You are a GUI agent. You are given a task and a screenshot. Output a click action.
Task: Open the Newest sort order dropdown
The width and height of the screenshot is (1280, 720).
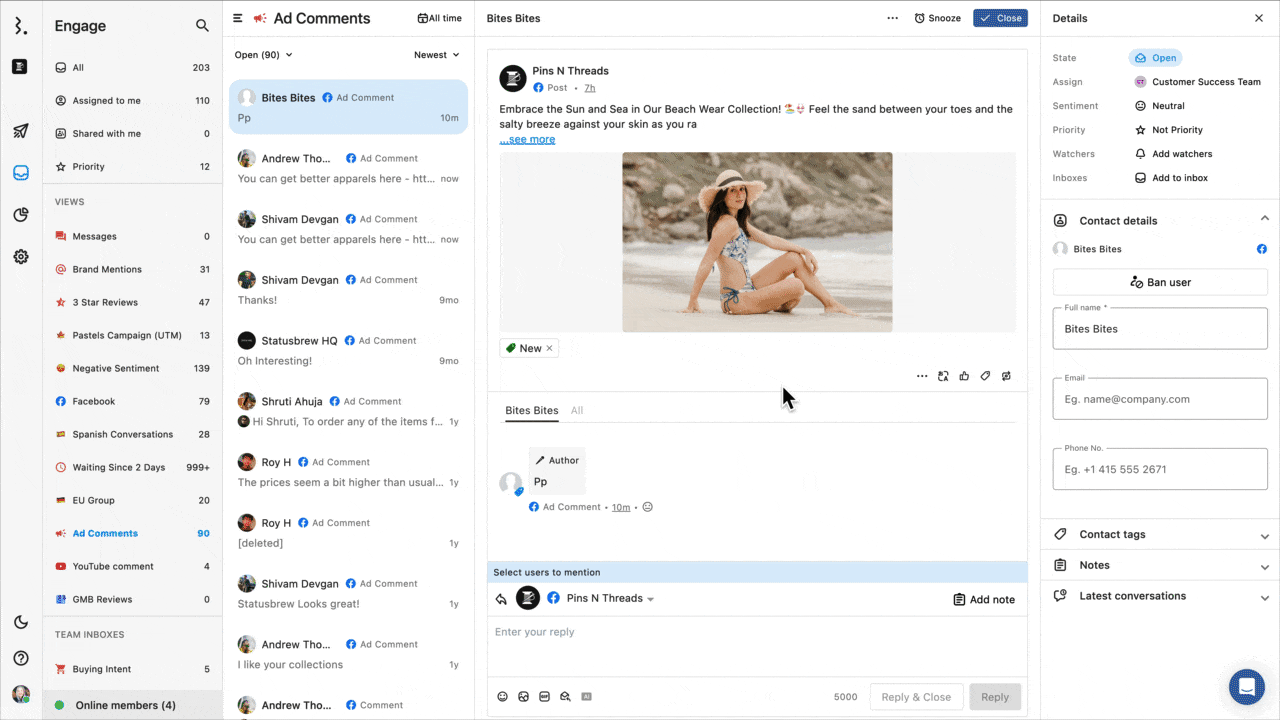coord(436,55)
